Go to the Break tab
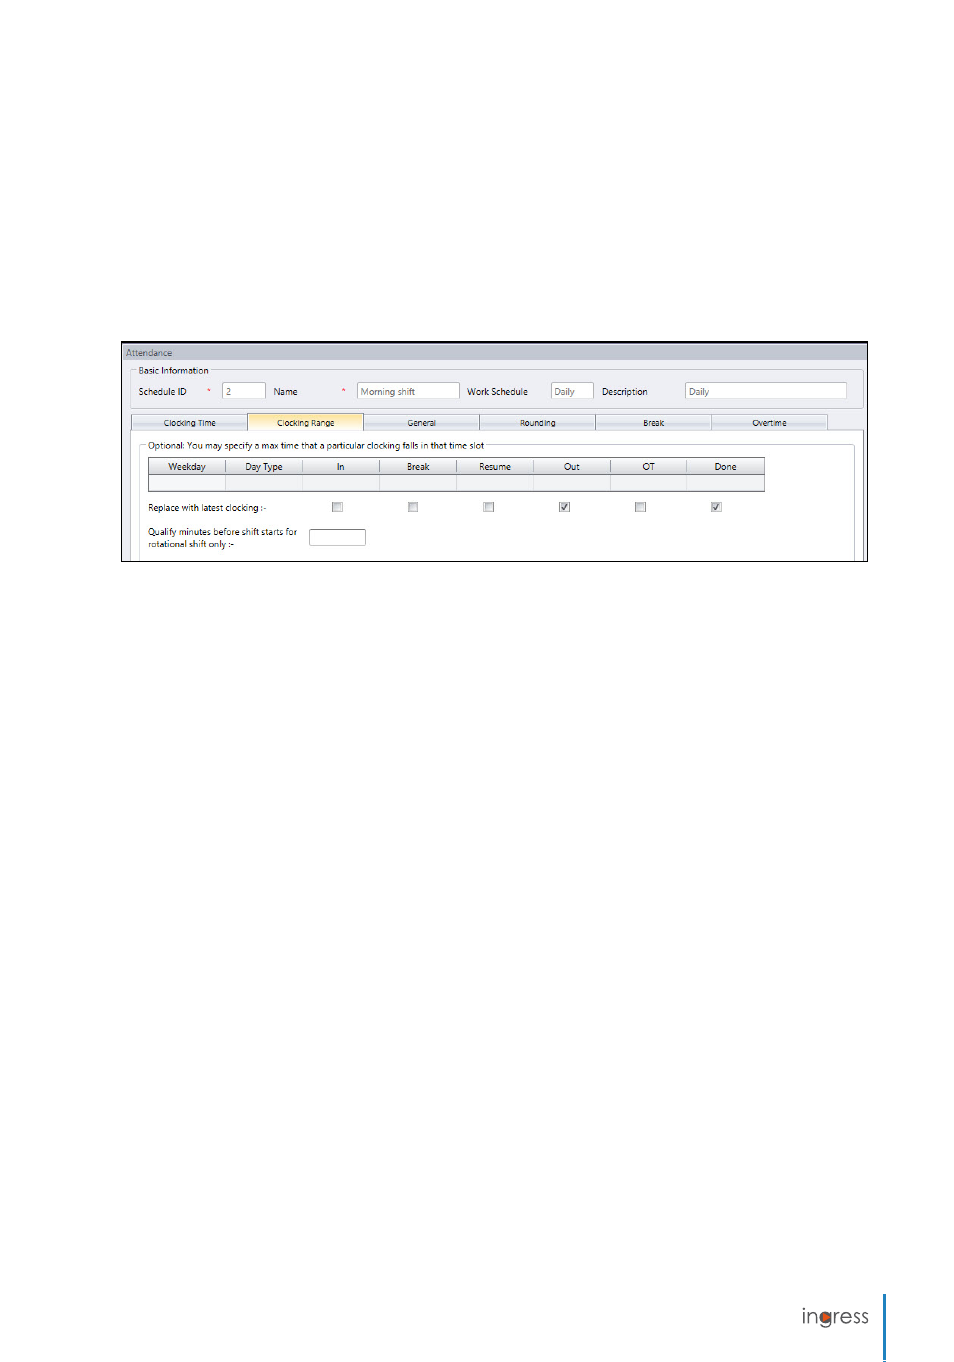 click(x=653, y=423)
